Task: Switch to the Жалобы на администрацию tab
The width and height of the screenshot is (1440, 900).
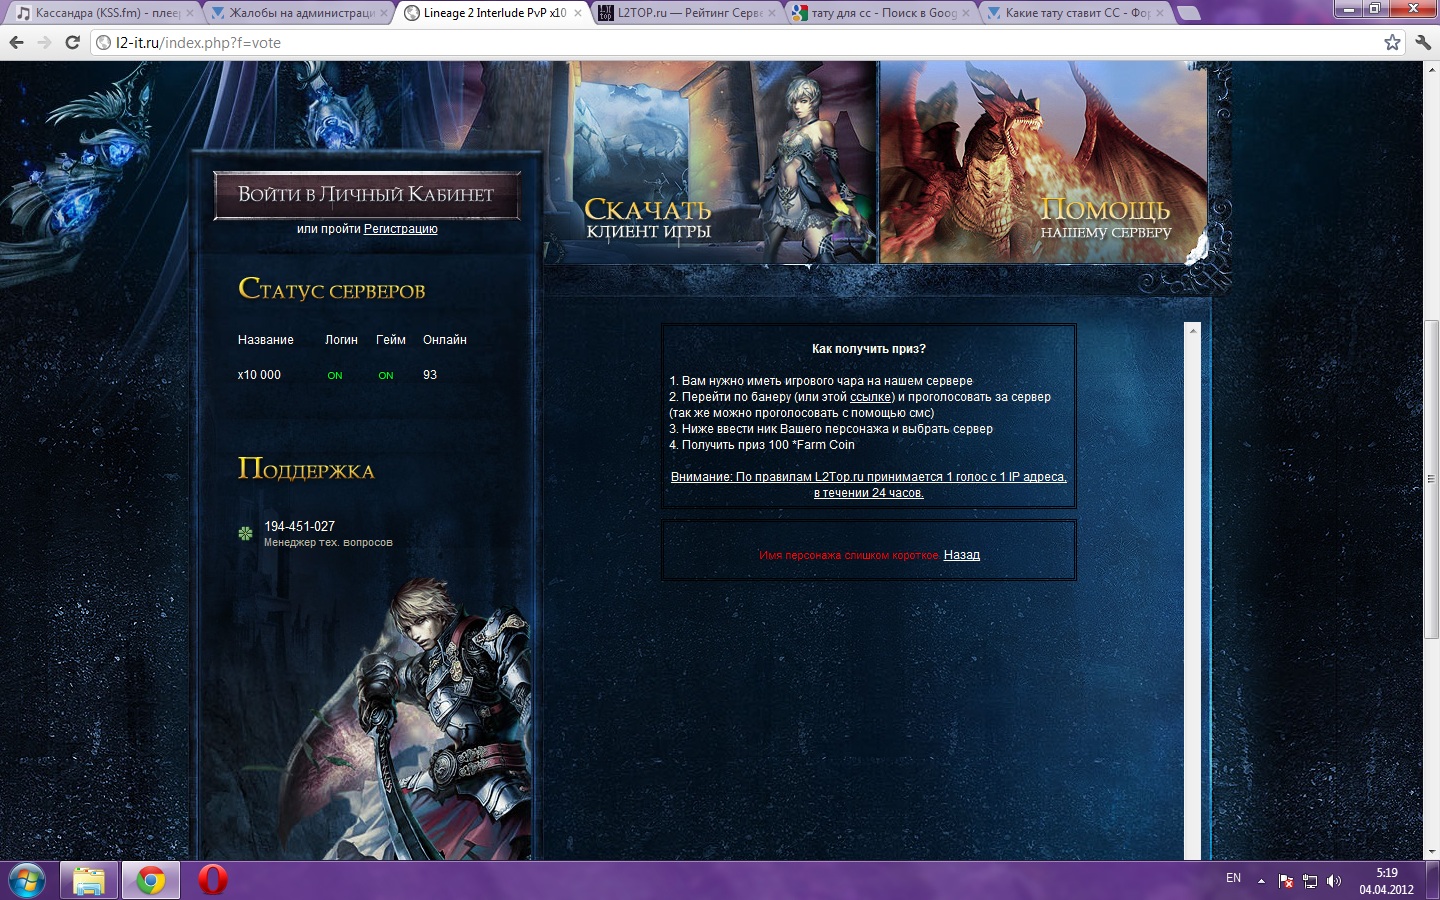Action: coord(301,13)
